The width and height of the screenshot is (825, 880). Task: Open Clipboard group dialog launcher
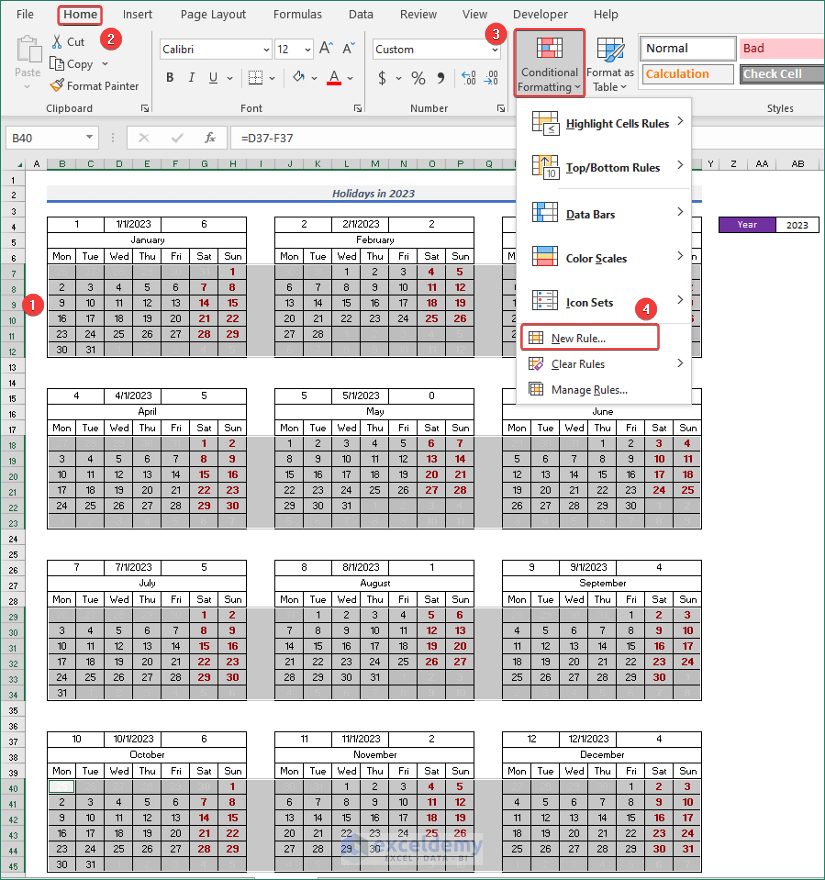[145, 108]
